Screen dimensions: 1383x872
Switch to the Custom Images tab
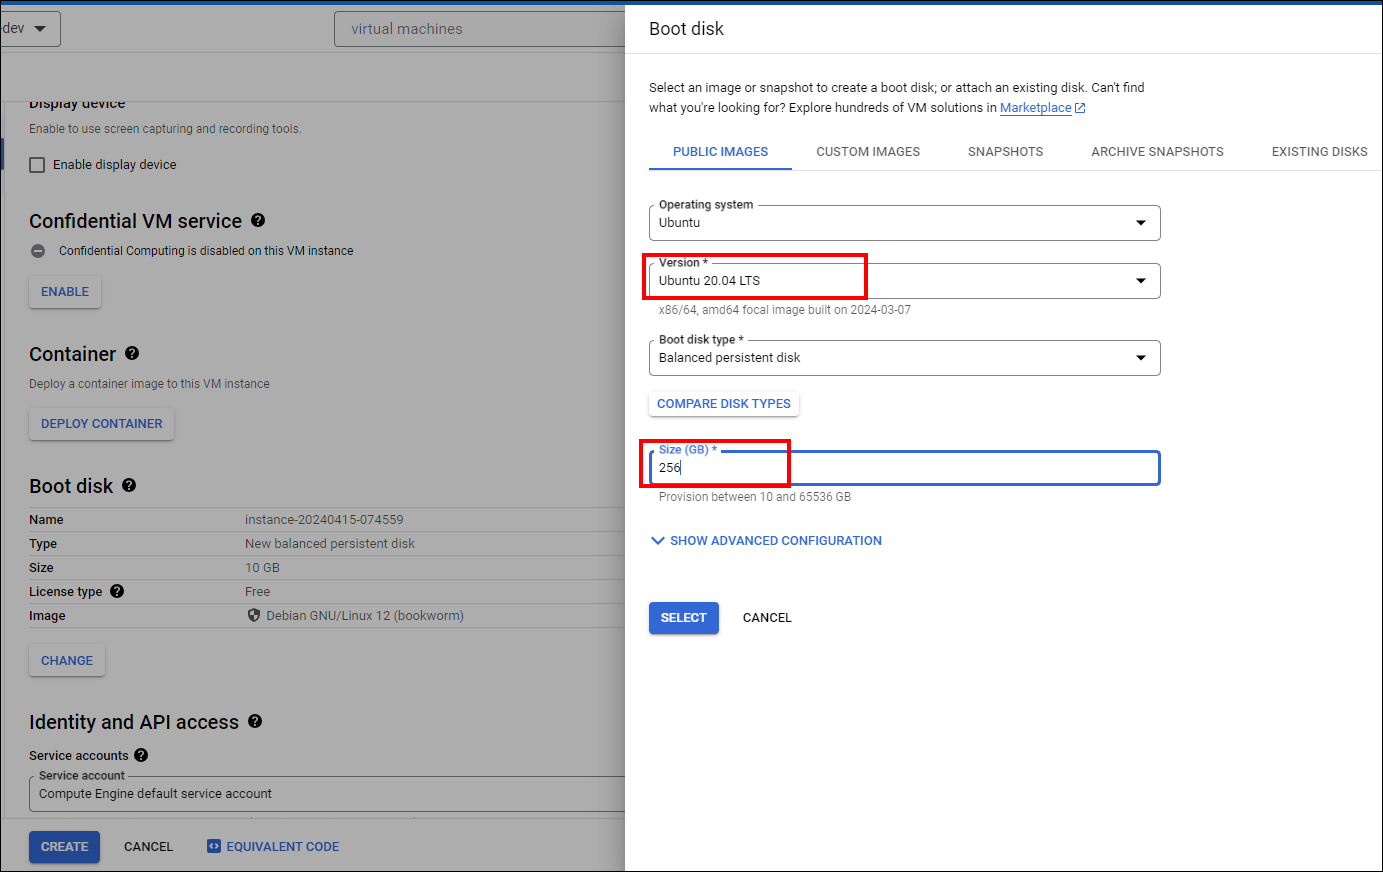point(867,152)
